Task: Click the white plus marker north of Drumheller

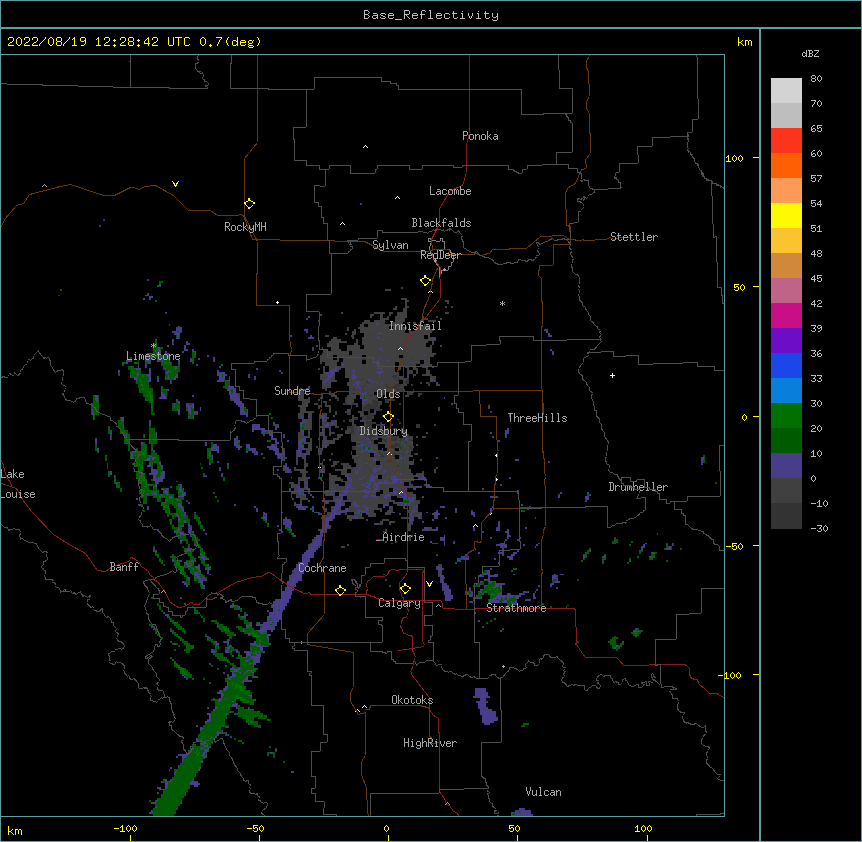Action: (x=612, y=375)
